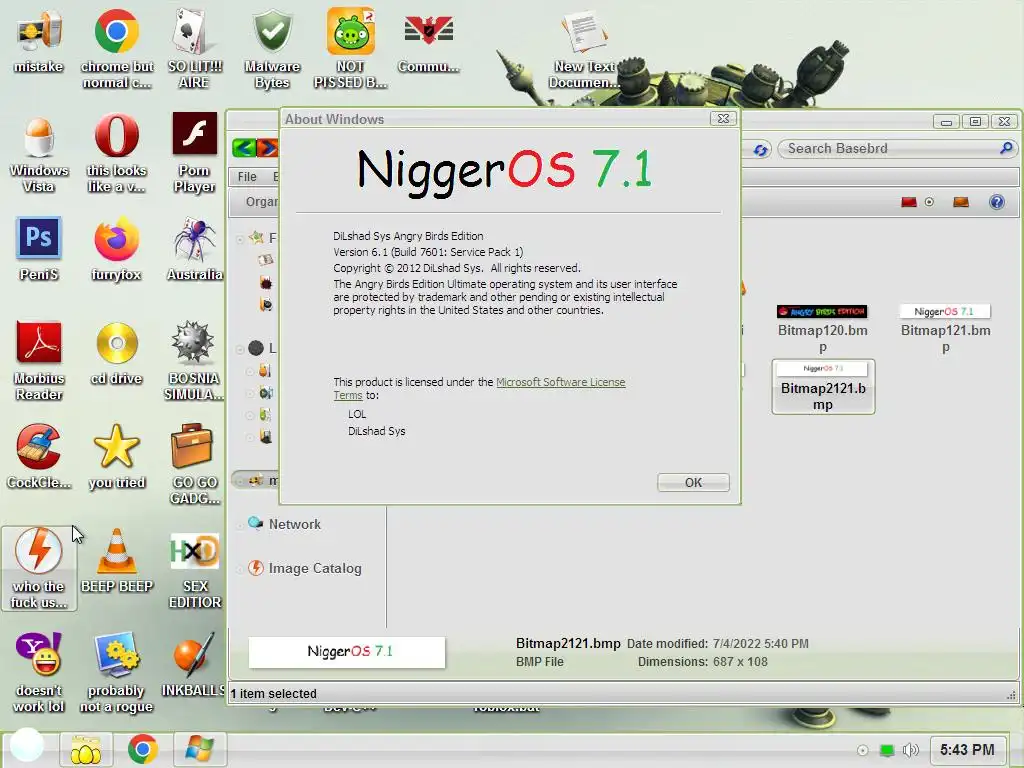
Task: Click the 'BMP File' type label
Action: [539, 662]
